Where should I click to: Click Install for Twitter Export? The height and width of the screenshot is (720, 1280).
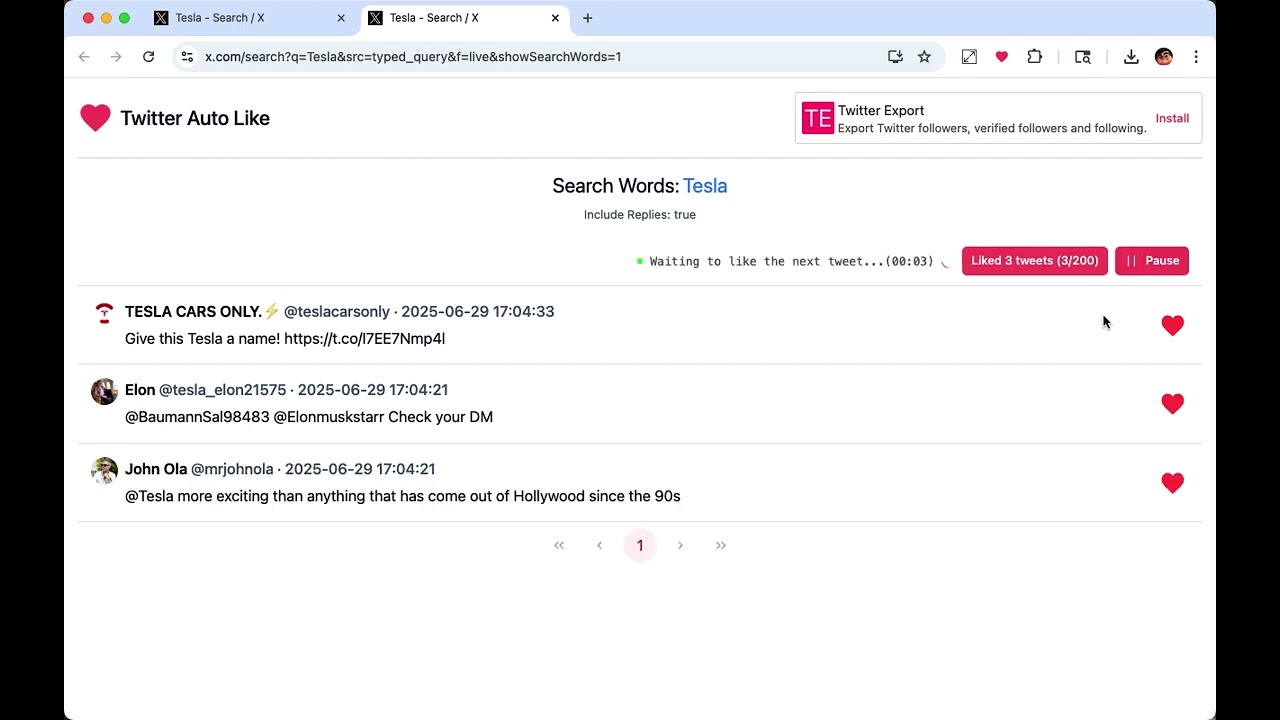tap(1172, 118)
